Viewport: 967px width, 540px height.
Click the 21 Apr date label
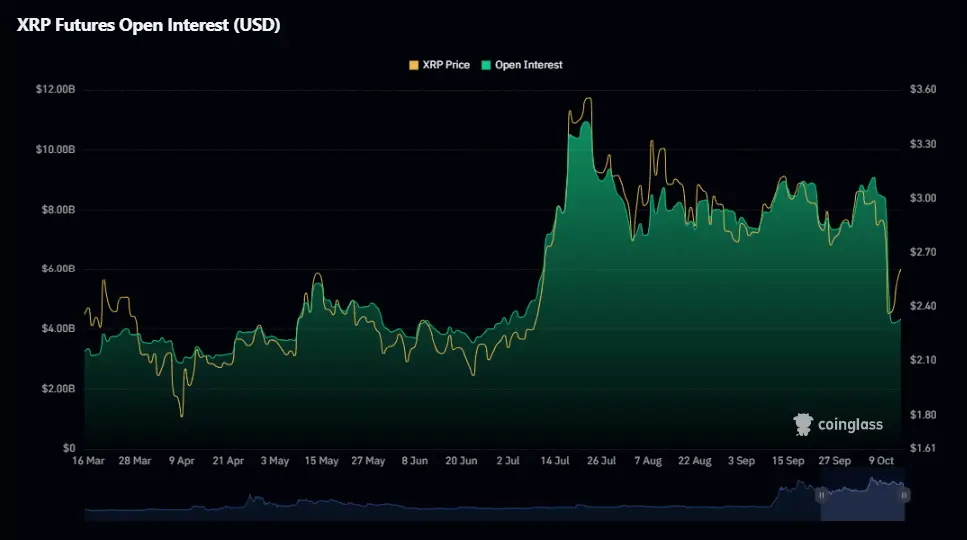click(228, 460)
